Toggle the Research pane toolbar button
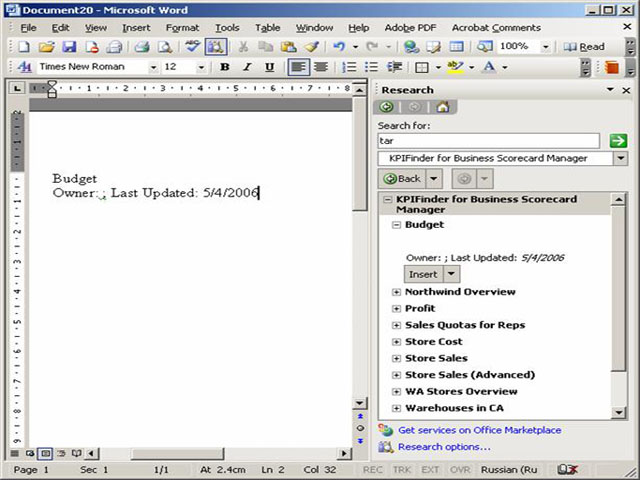The height and width of the screenshot is (480, 640). (x=216, y=47)
